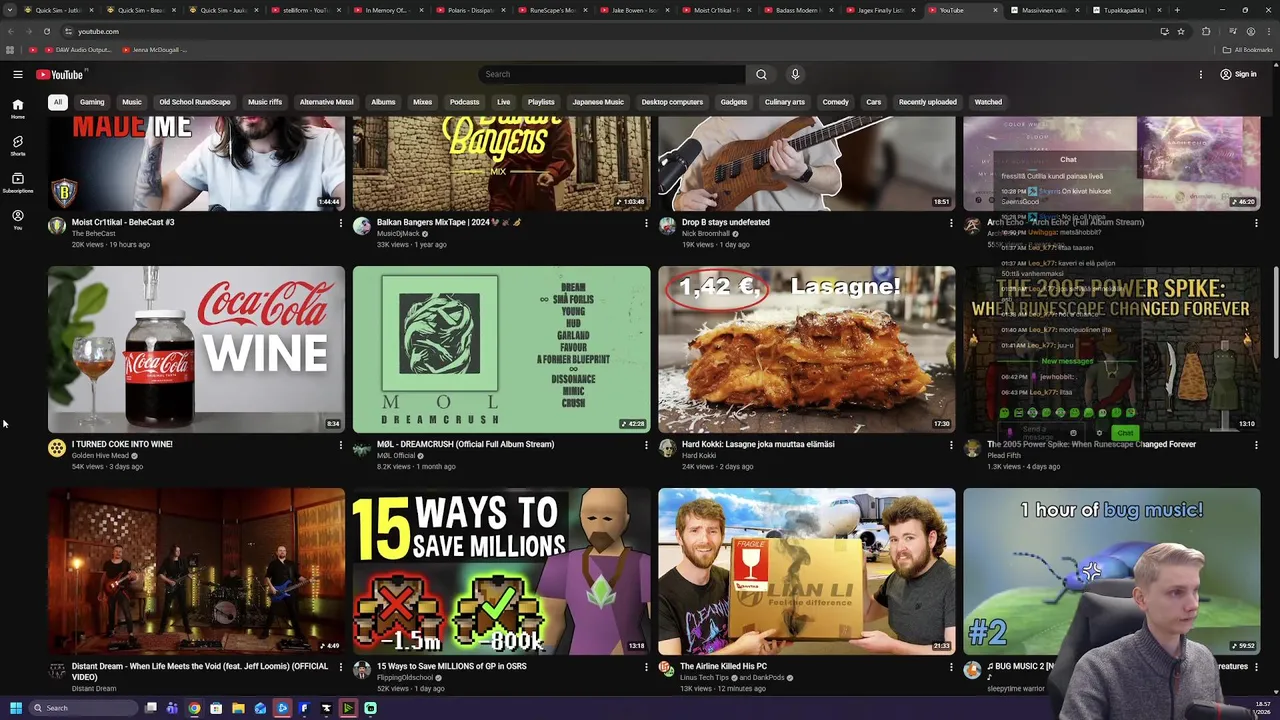
Task: Select the All filter chip
Action: click(x=58, y=102)
